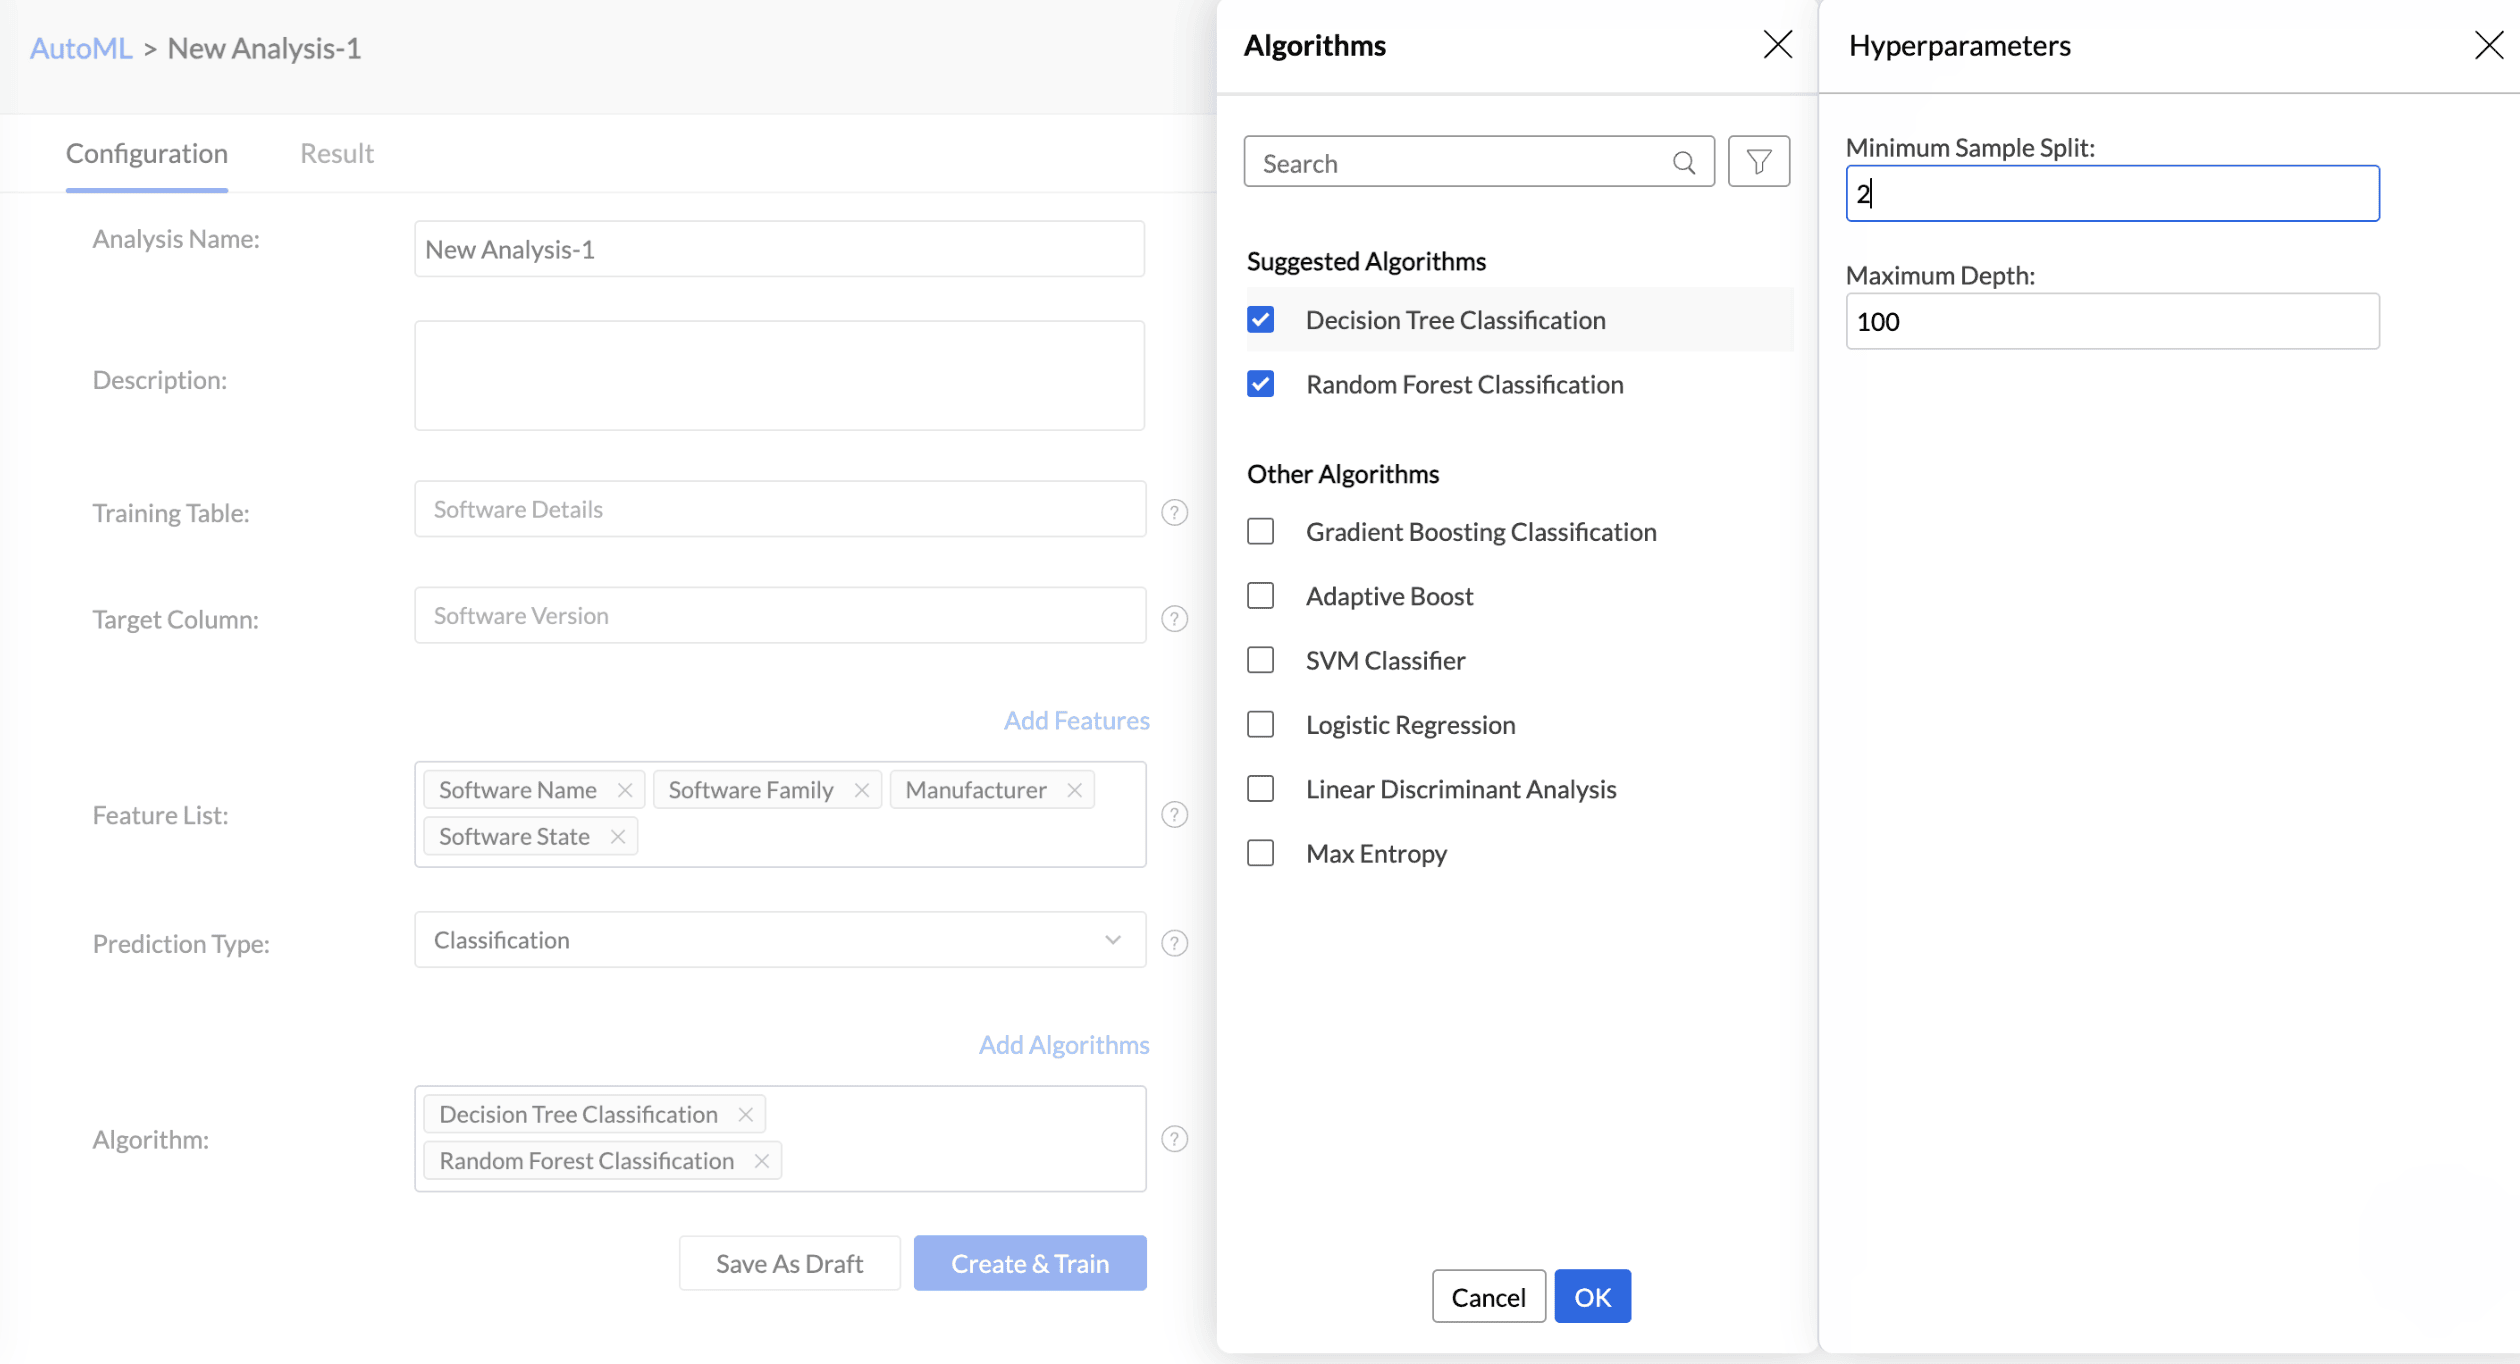Go to AutoML breadcrumb link
Image resolution: width=2520 pixels, height=1364 pixels.
[80, 48]
